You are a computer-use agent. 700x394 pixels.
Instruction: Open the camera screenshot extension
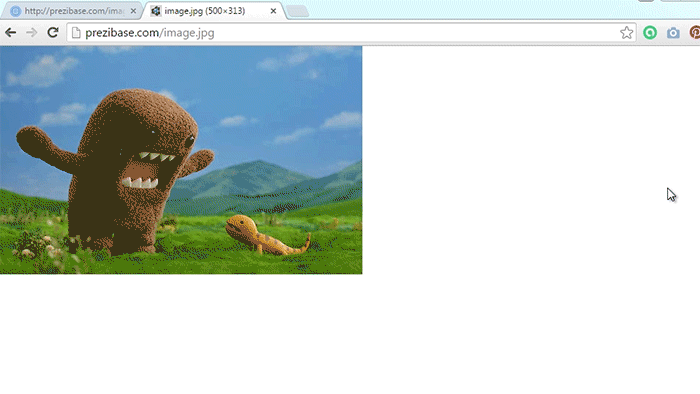tap(673, 33)
